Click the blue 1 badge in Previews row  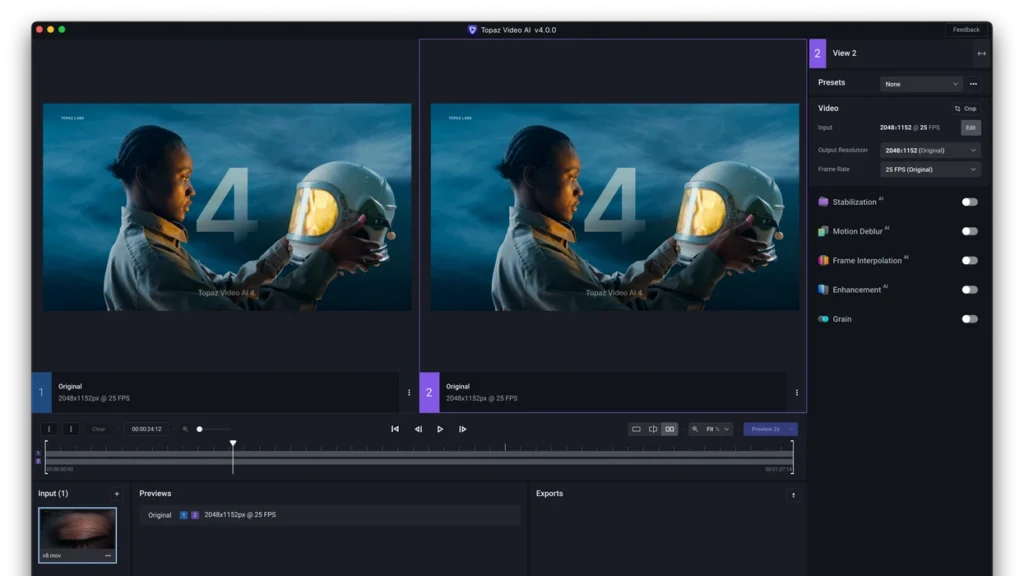(x=184, y=515)
